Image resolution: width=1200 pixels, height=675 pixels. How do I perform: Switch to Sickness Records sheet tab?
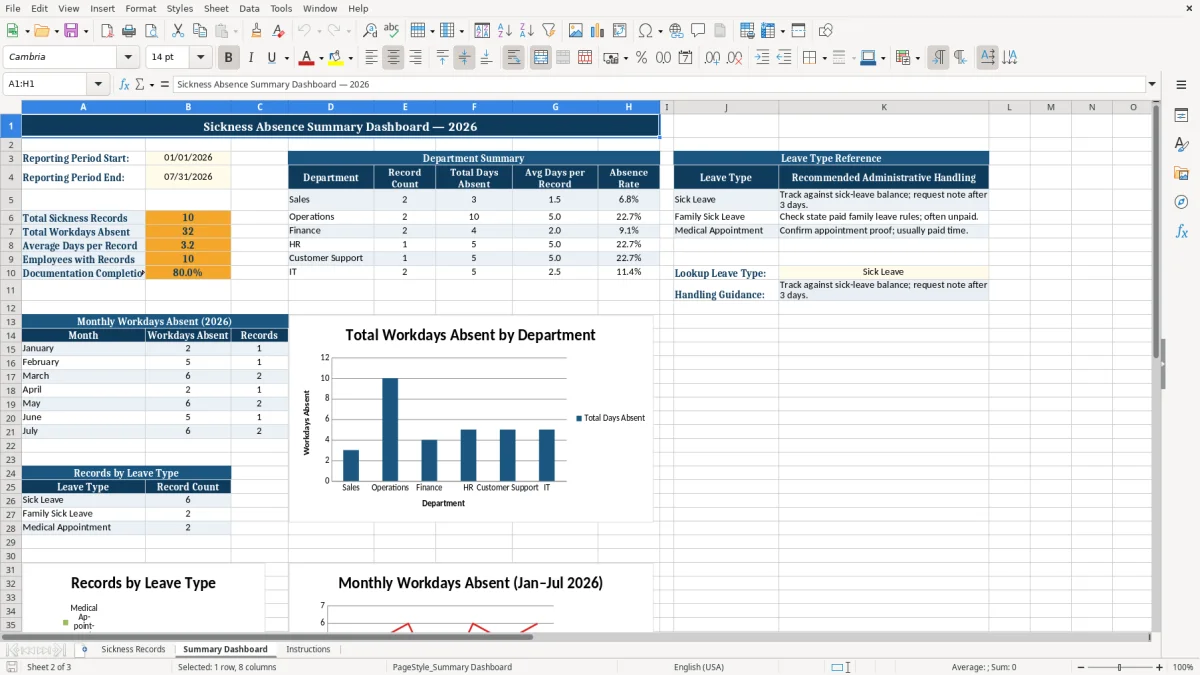coord(133,649)
